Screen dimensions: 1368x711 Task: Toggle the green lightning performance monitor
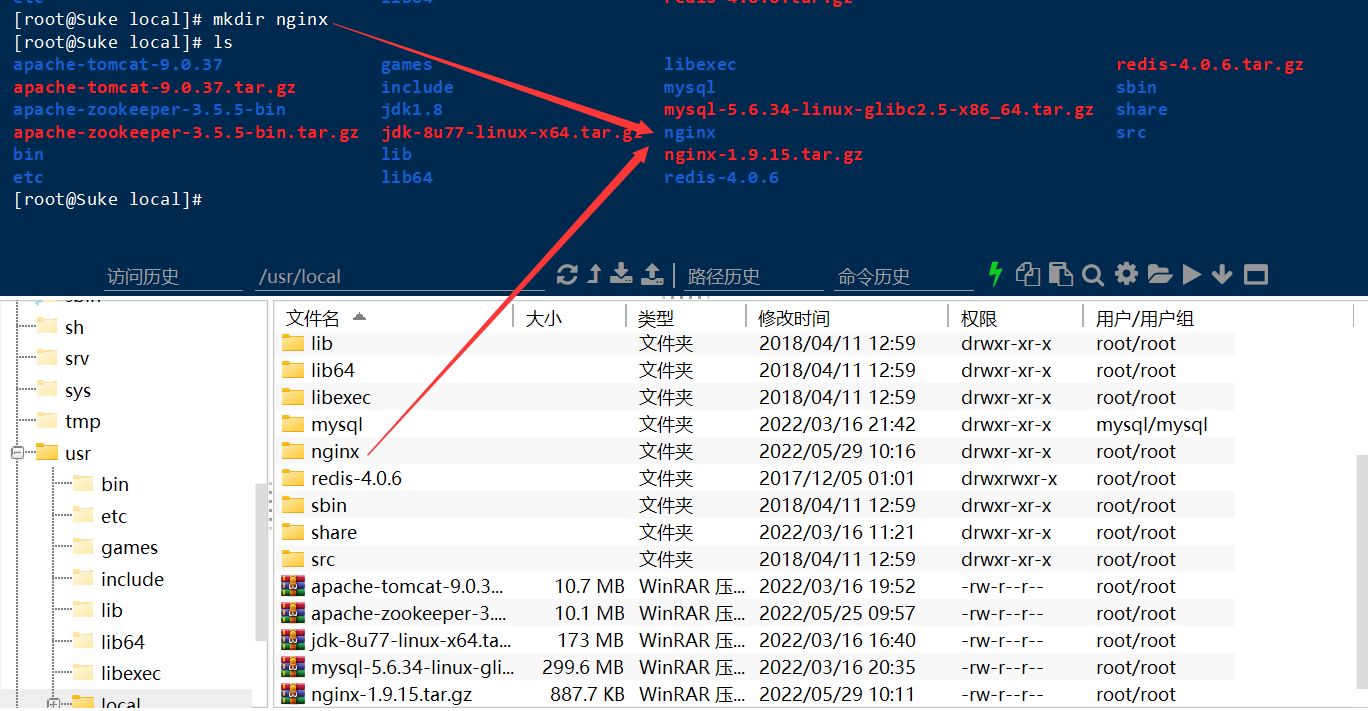pos(996,274)
